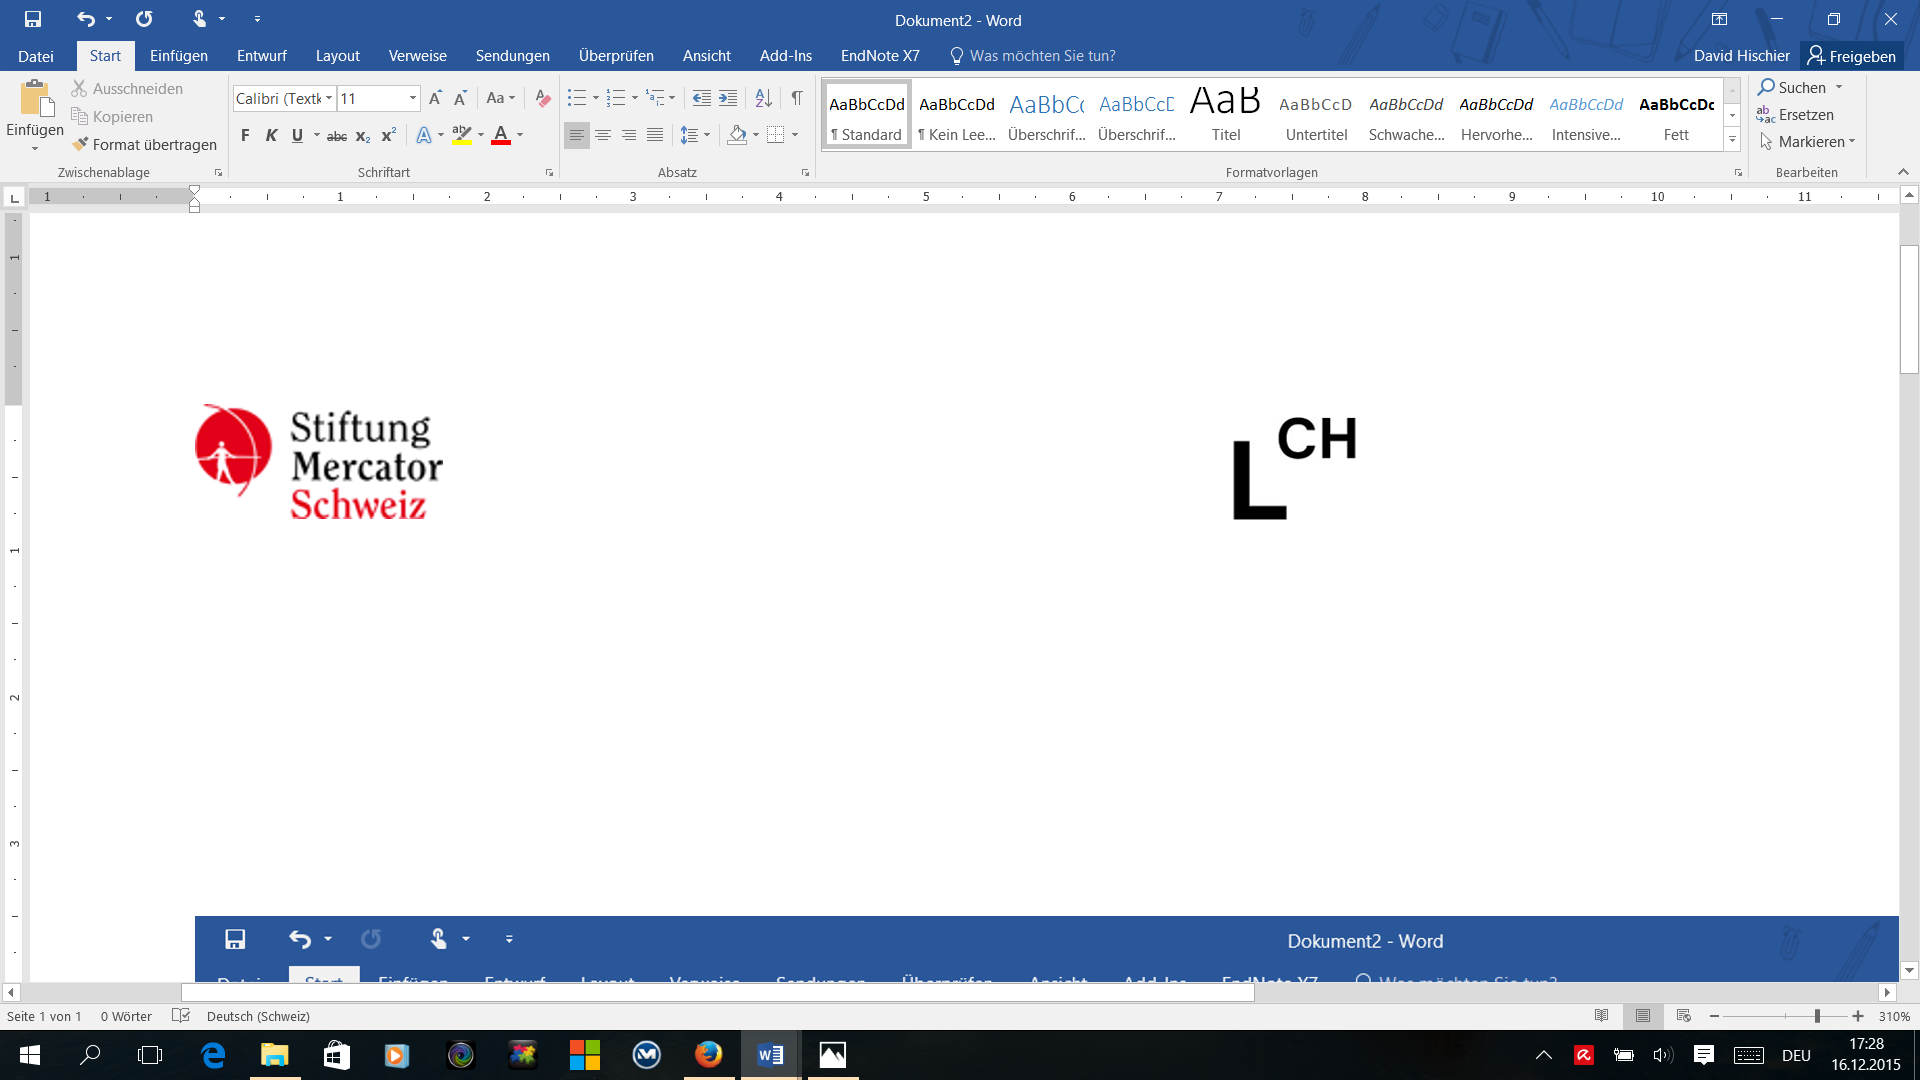This screenshot has width=1920, height=1080.
Task: Apply yellow text highlight color
Action: tap(461, 135)
